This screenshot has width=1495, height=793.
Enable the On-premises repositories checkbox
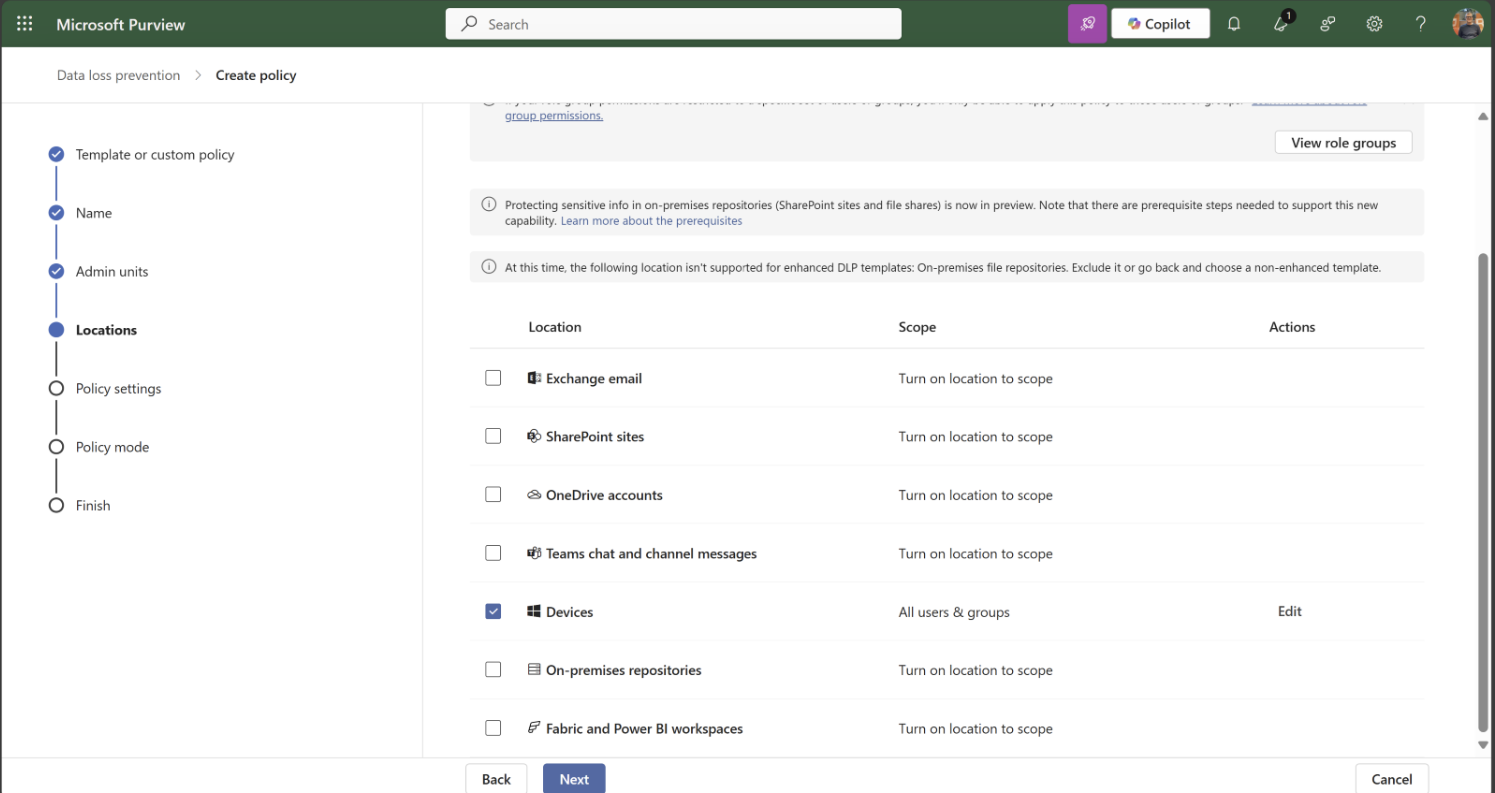493,669
